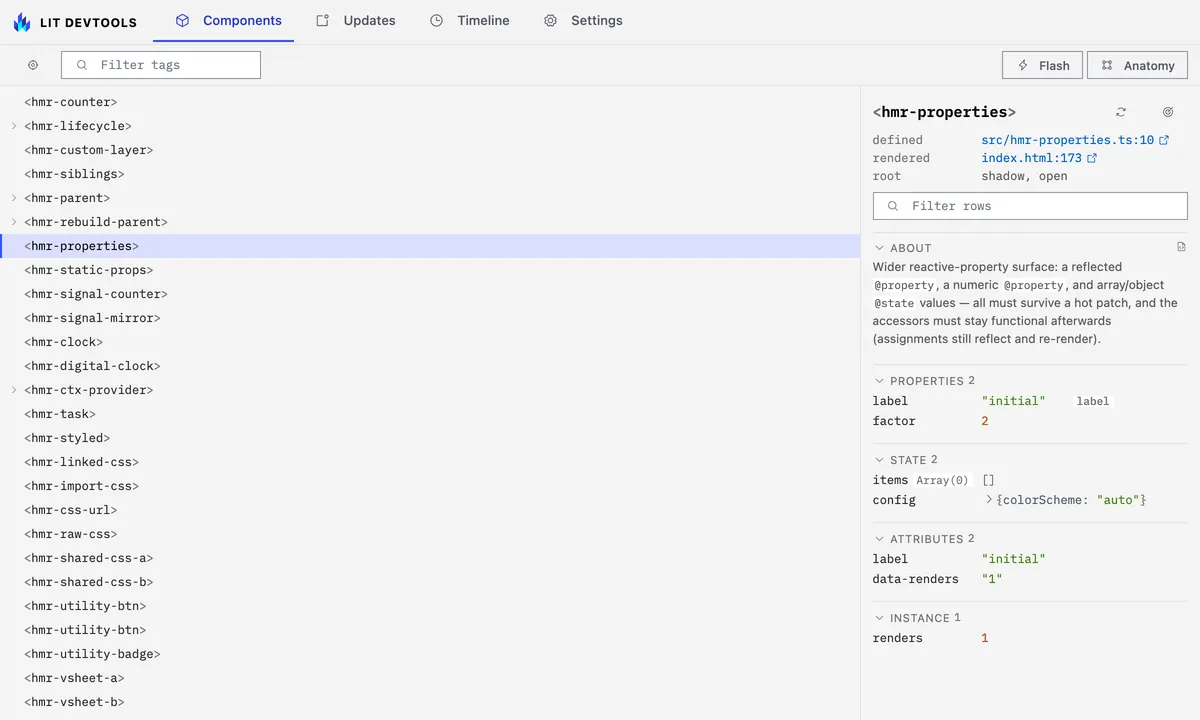
Task: Open the Settings tab
Action: pos(583,21)
